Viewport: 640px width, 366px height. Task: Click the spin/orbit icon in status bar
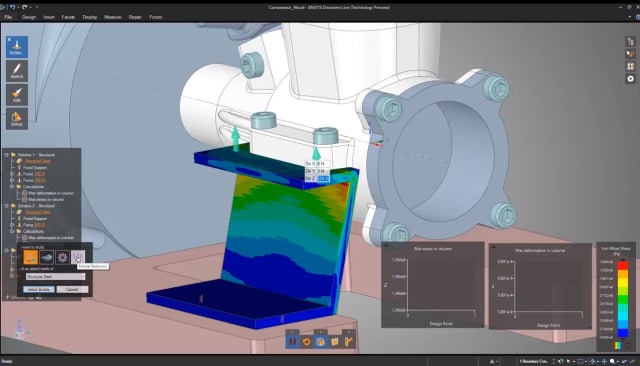(x=593, y=362)
